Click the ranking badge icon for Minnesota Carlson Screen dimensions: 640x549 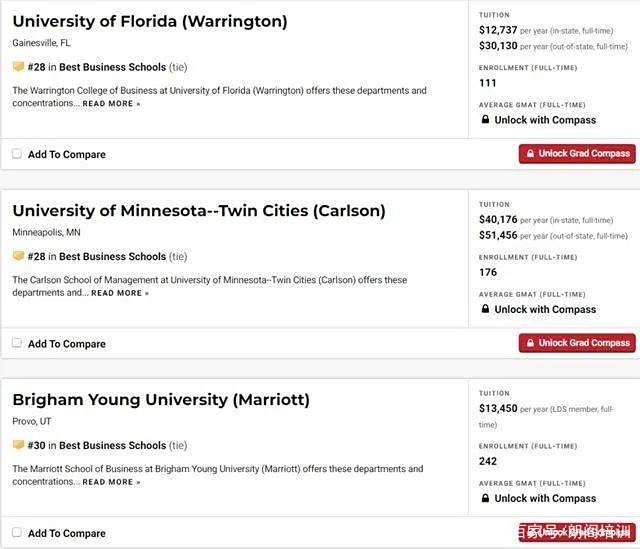pyautogui.click(x=18, y=256)
